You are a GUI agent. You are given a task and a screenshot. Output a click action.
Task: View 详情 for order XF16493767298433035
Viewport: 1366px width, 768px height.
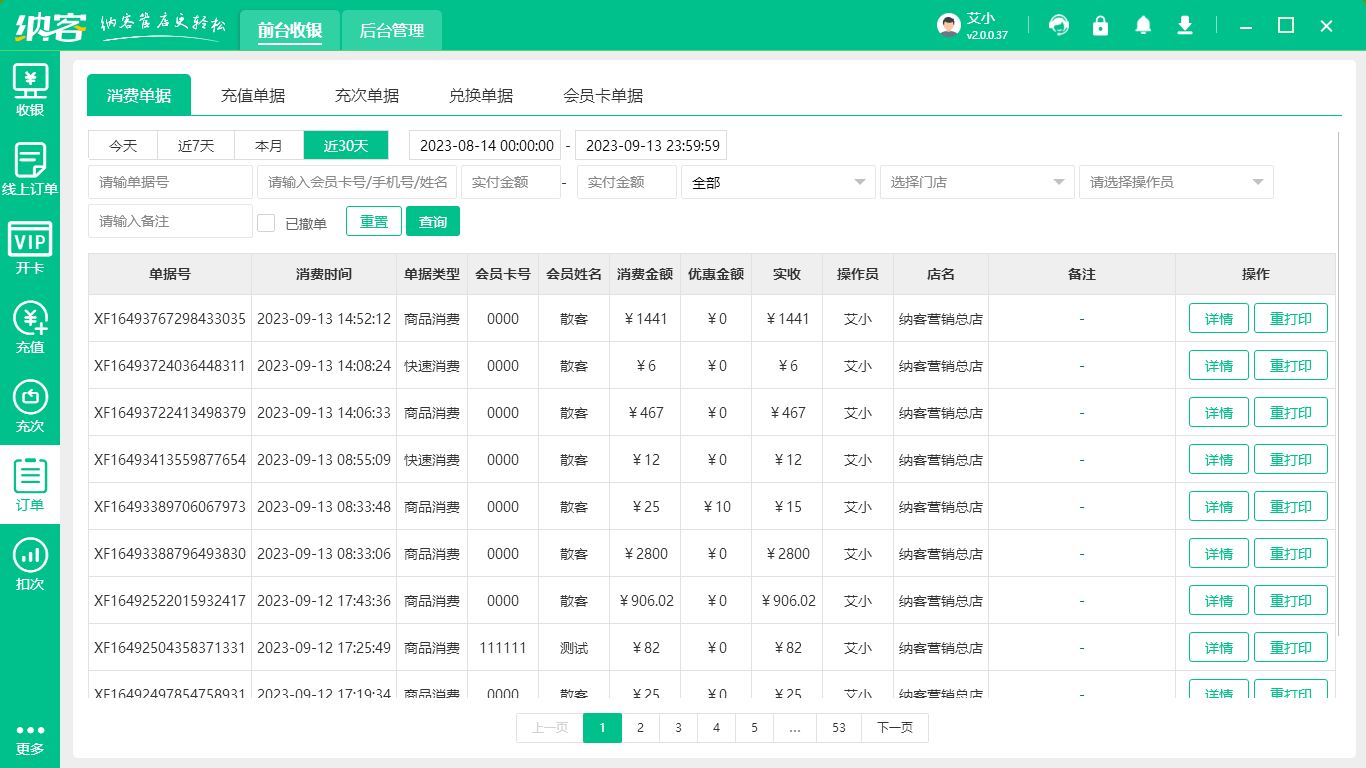click(1218, 318)
